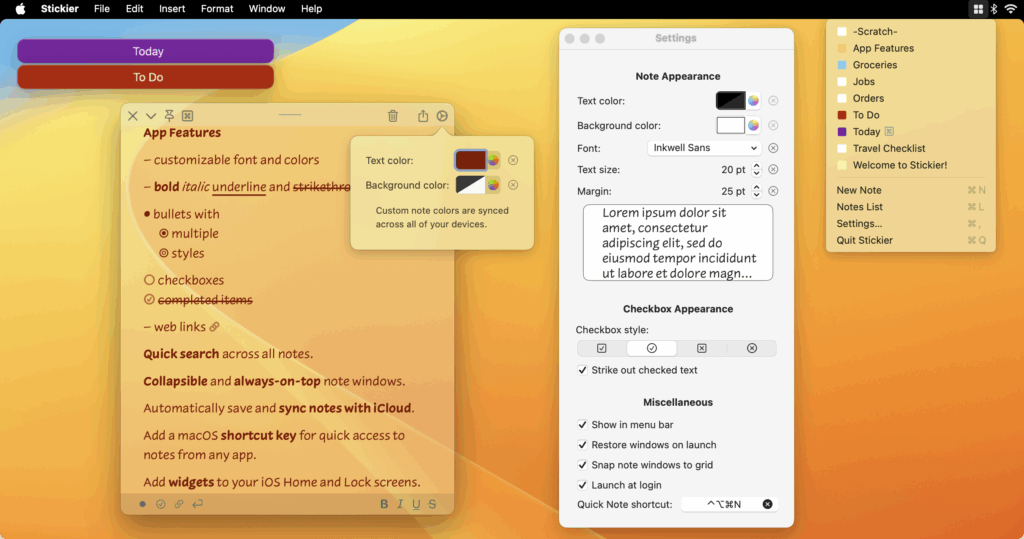The width and height of the screenshot is (1024, 539).
Task: Insert a bullet from the note's bottom toolbar
Action: 142,504
